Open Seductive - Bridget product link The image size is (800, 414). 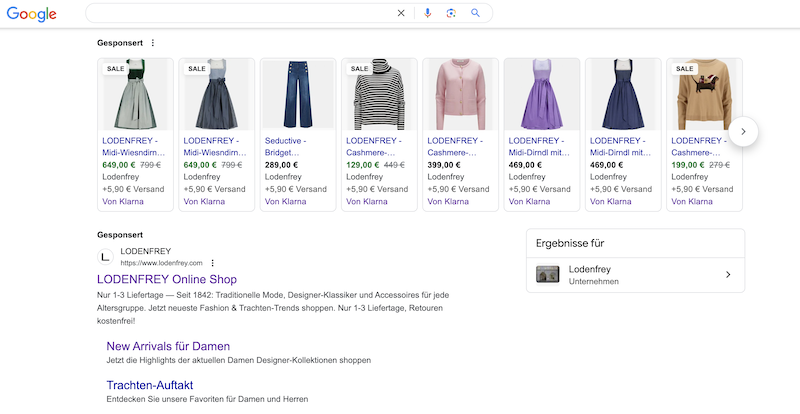[286, 147]
